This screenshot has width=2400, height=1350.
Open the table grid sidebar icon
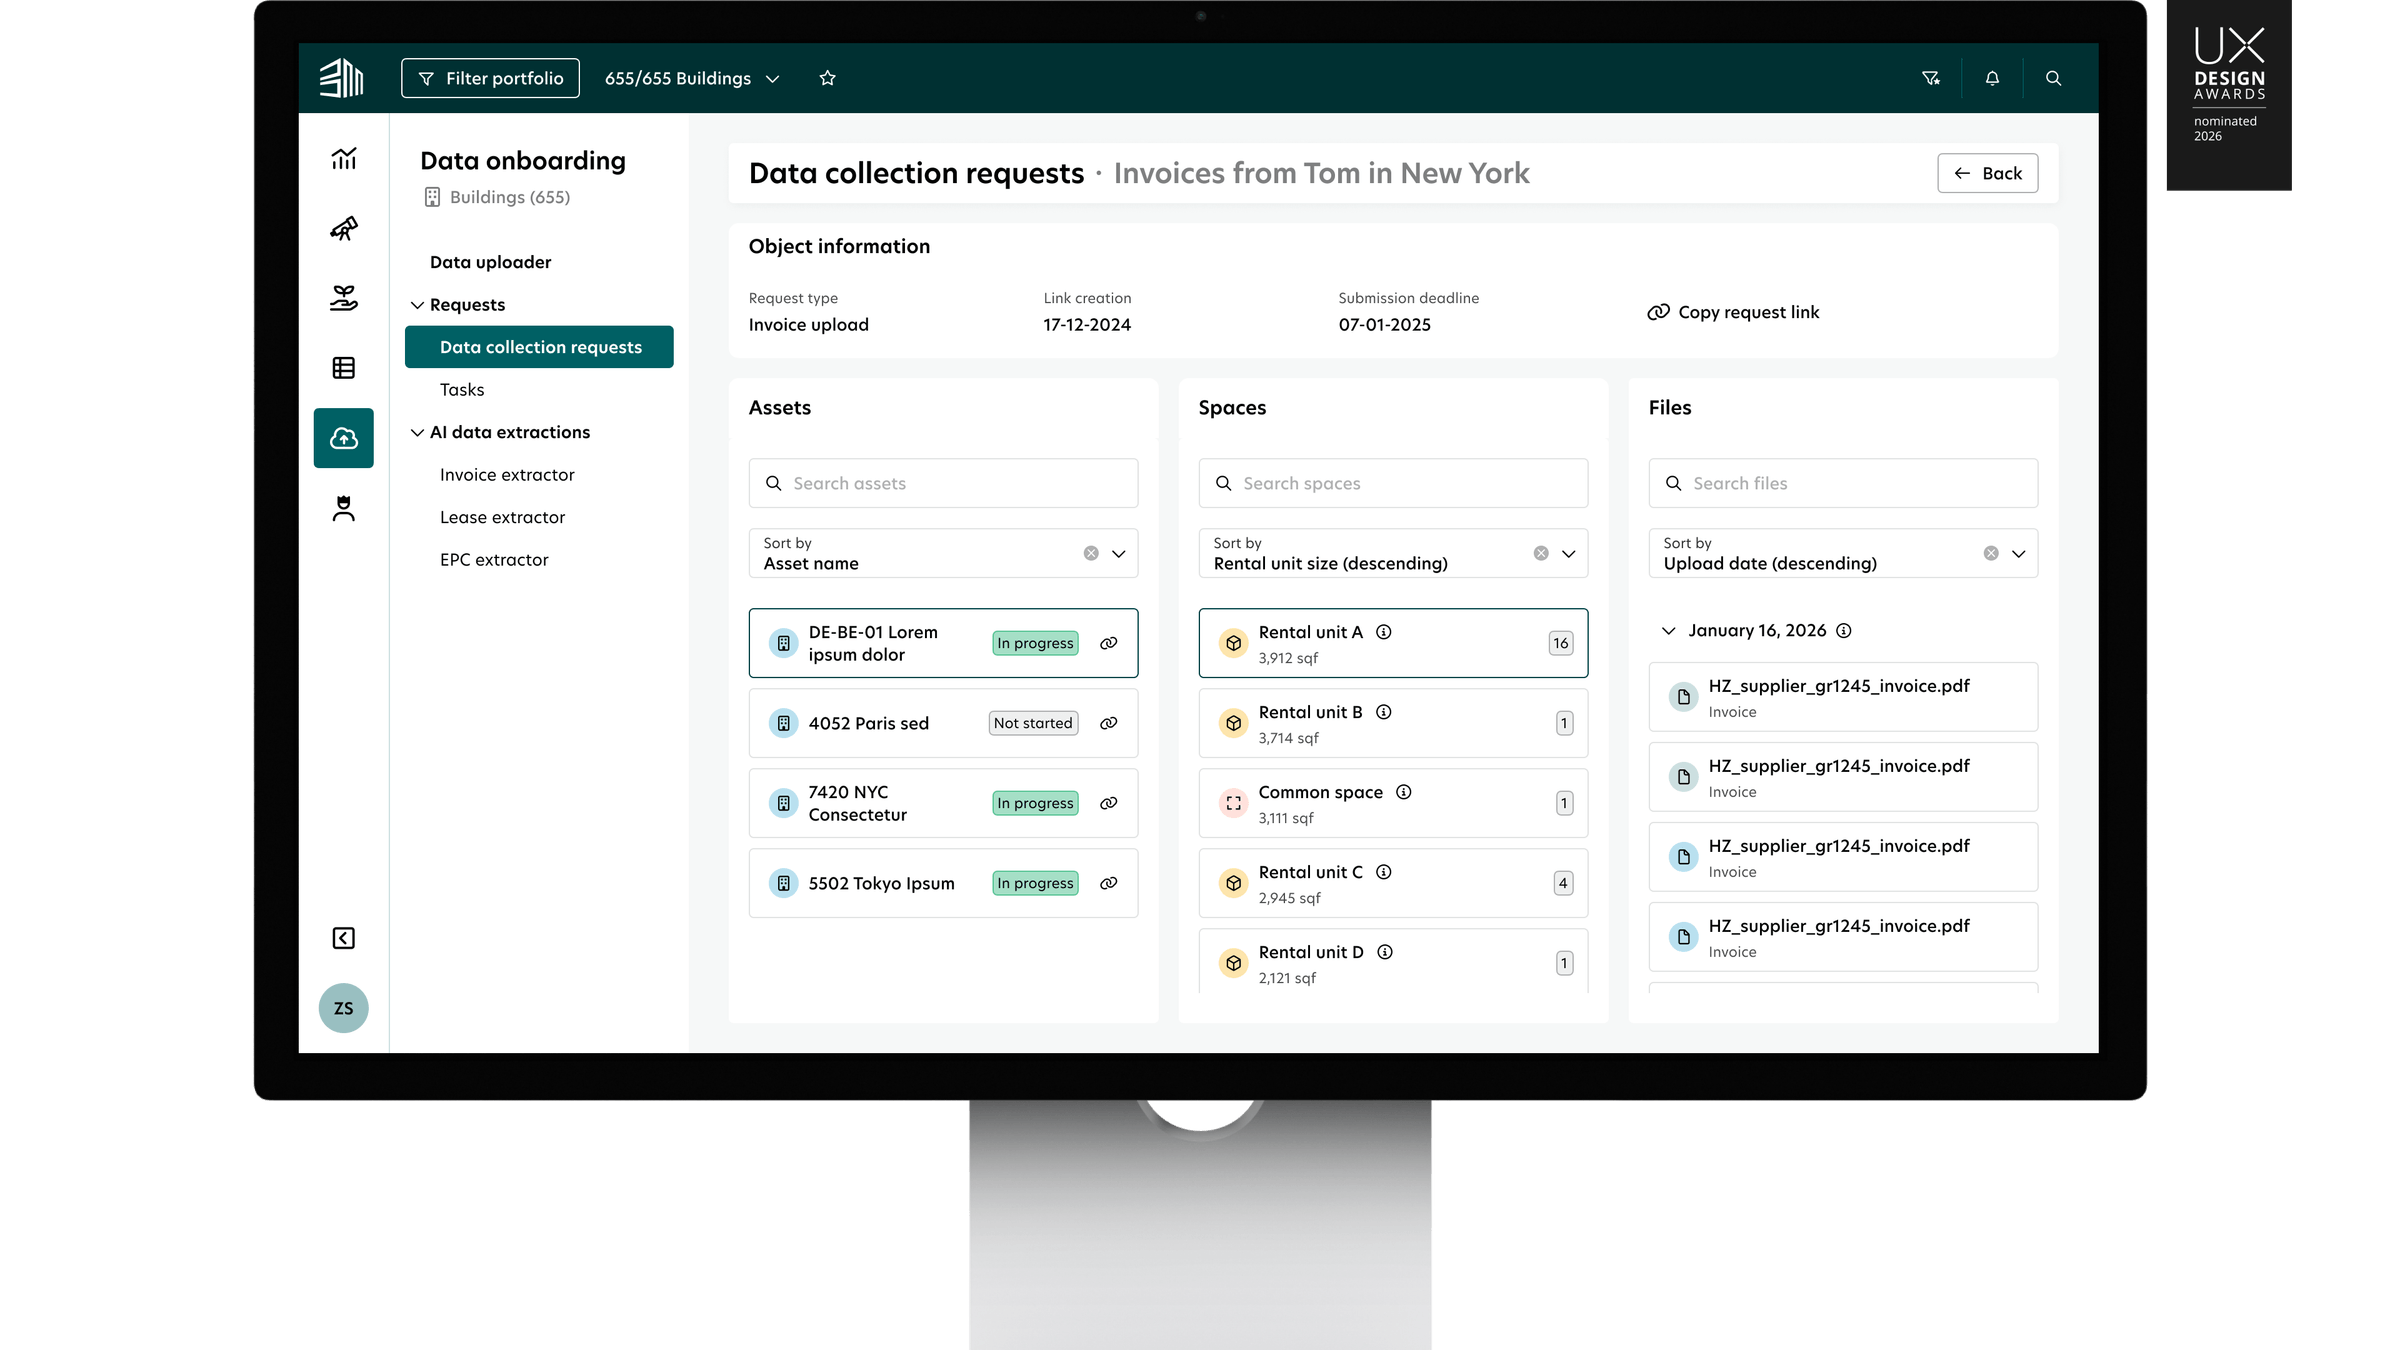pos(344,368)
